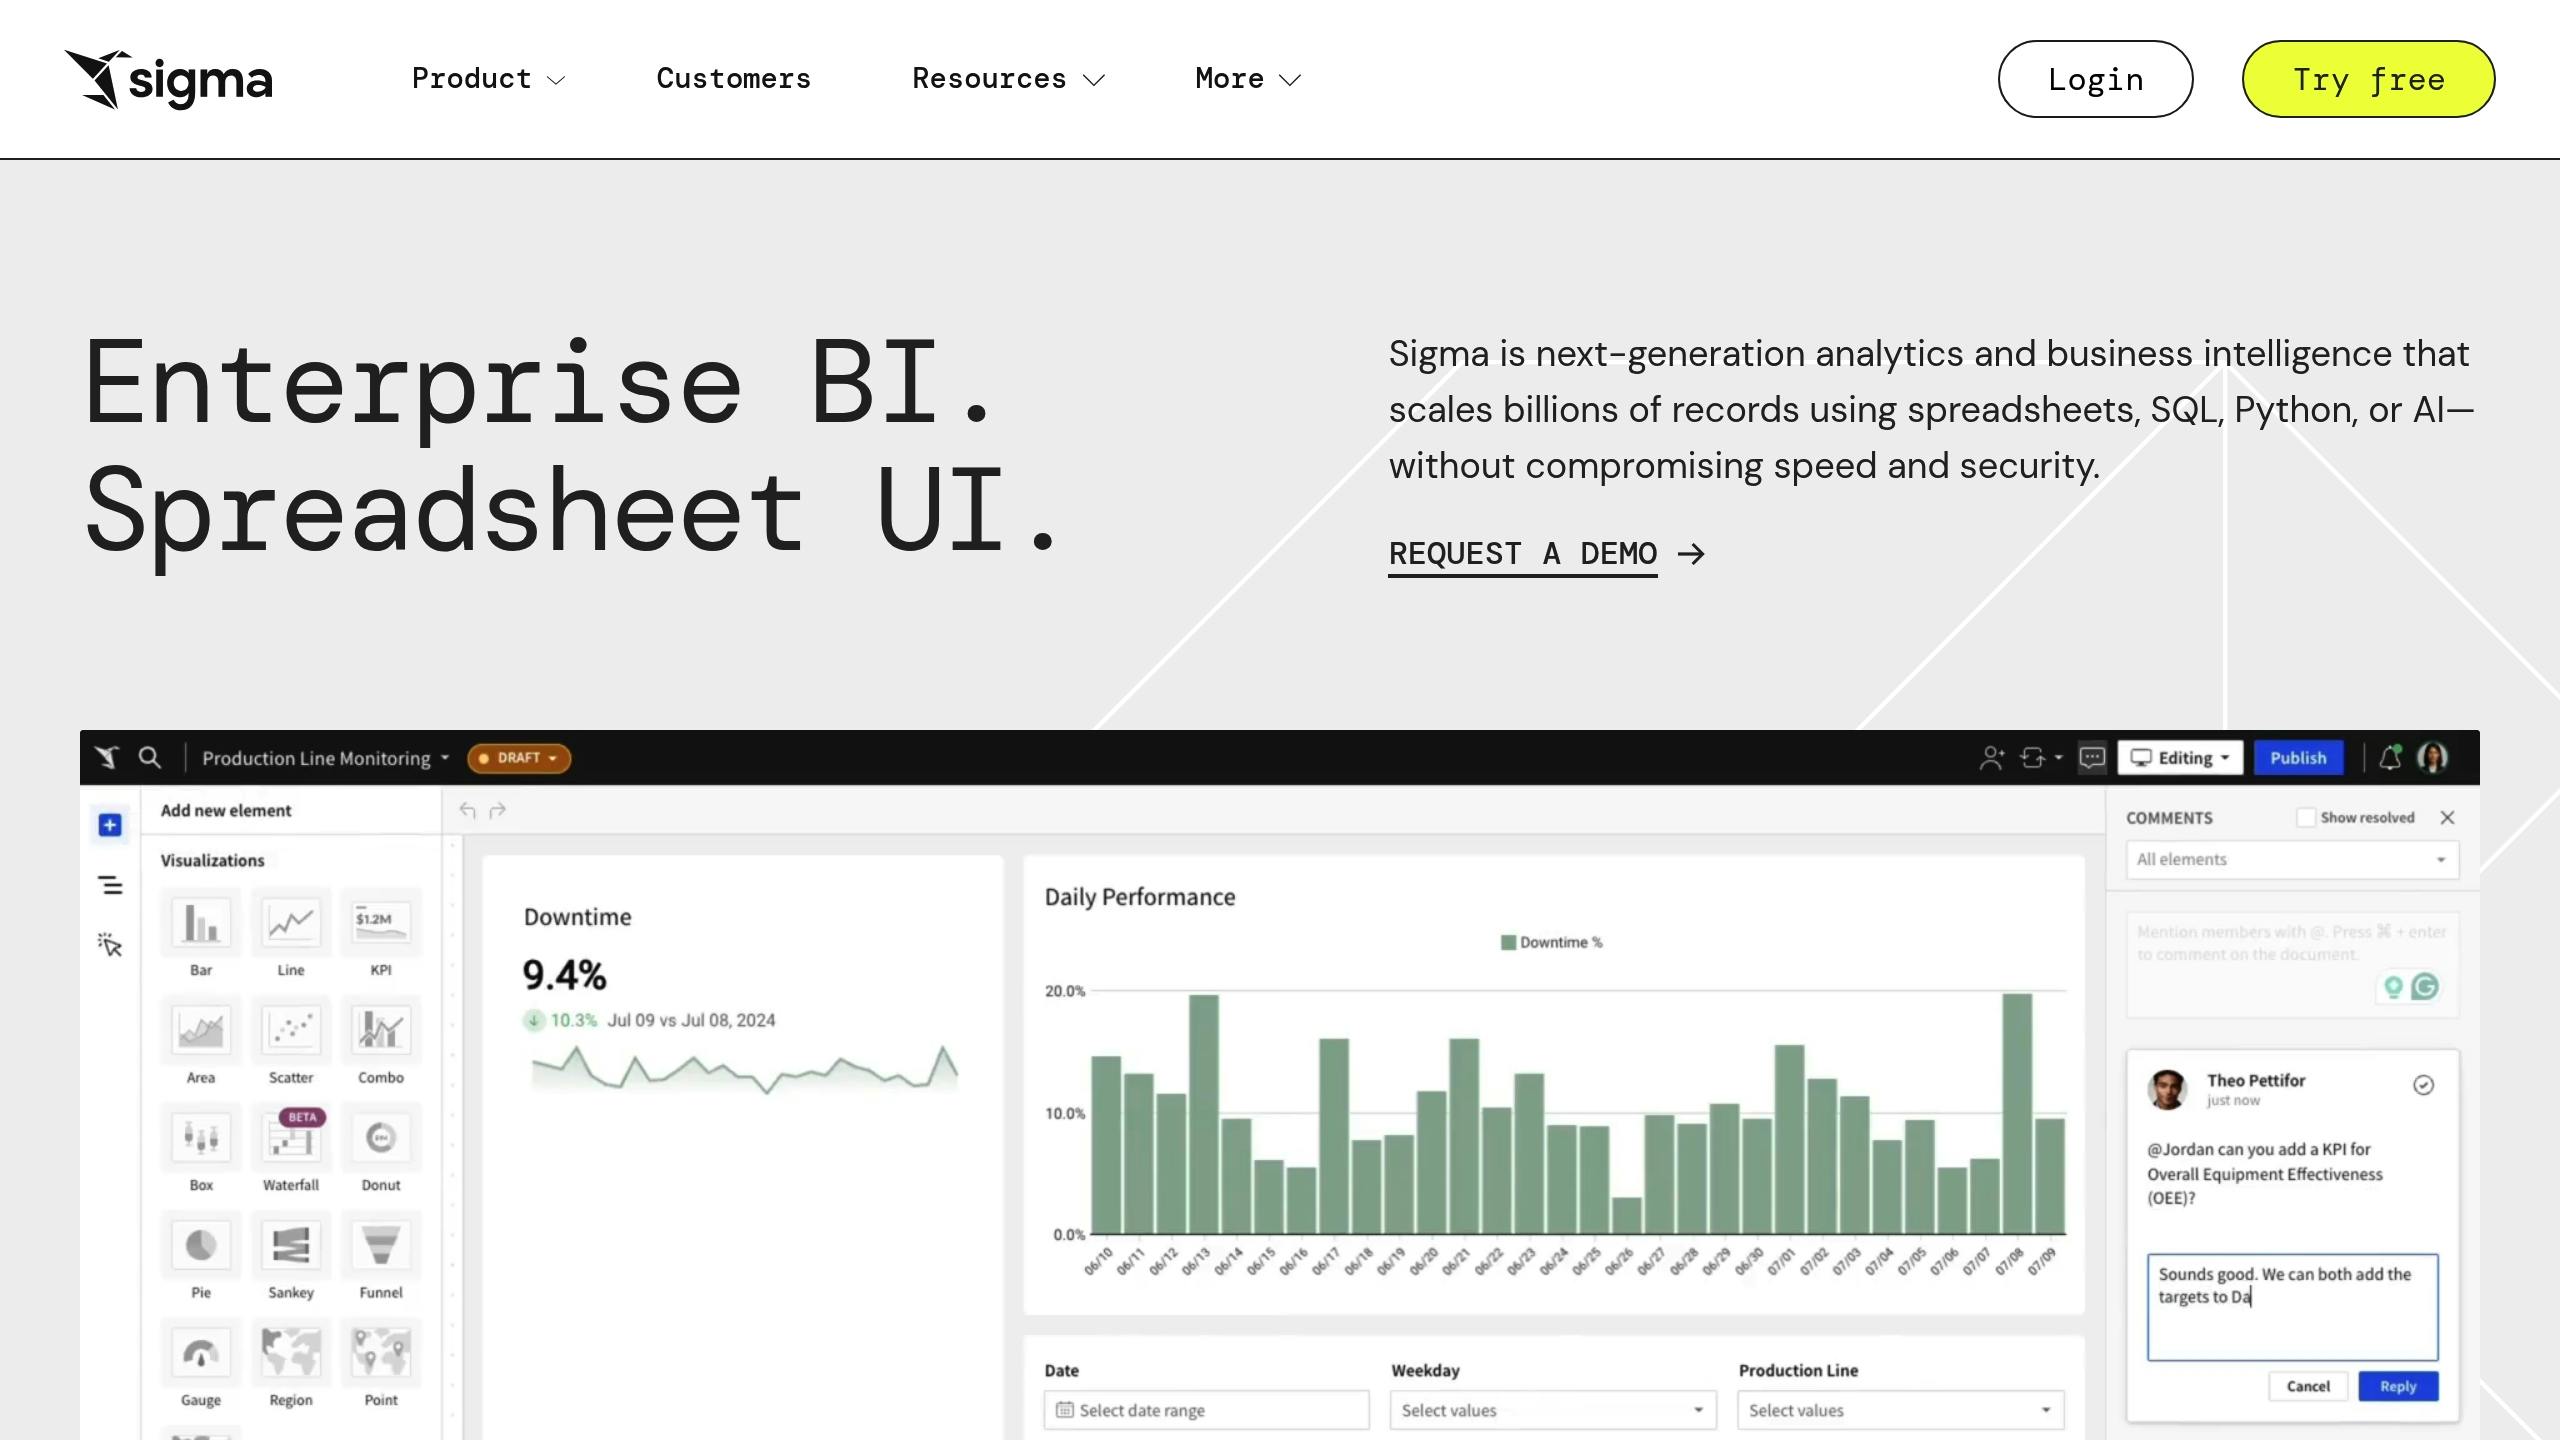Click the Sigma logo in the header
Viewport: 2560px width, 1440px height.
click(169, 79)
